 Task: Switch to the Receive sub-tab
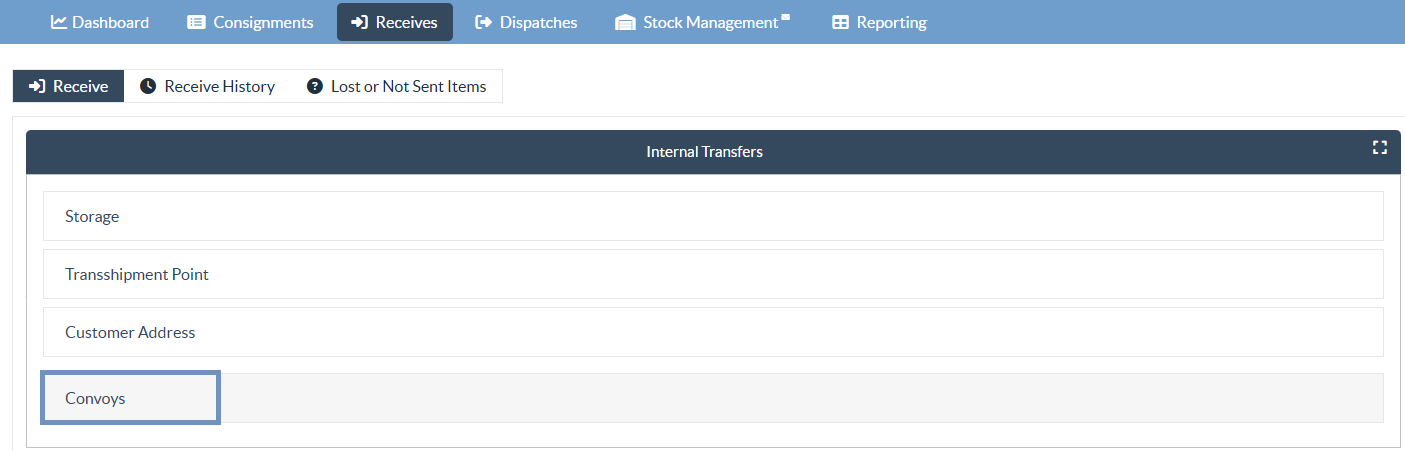[68, 86]
